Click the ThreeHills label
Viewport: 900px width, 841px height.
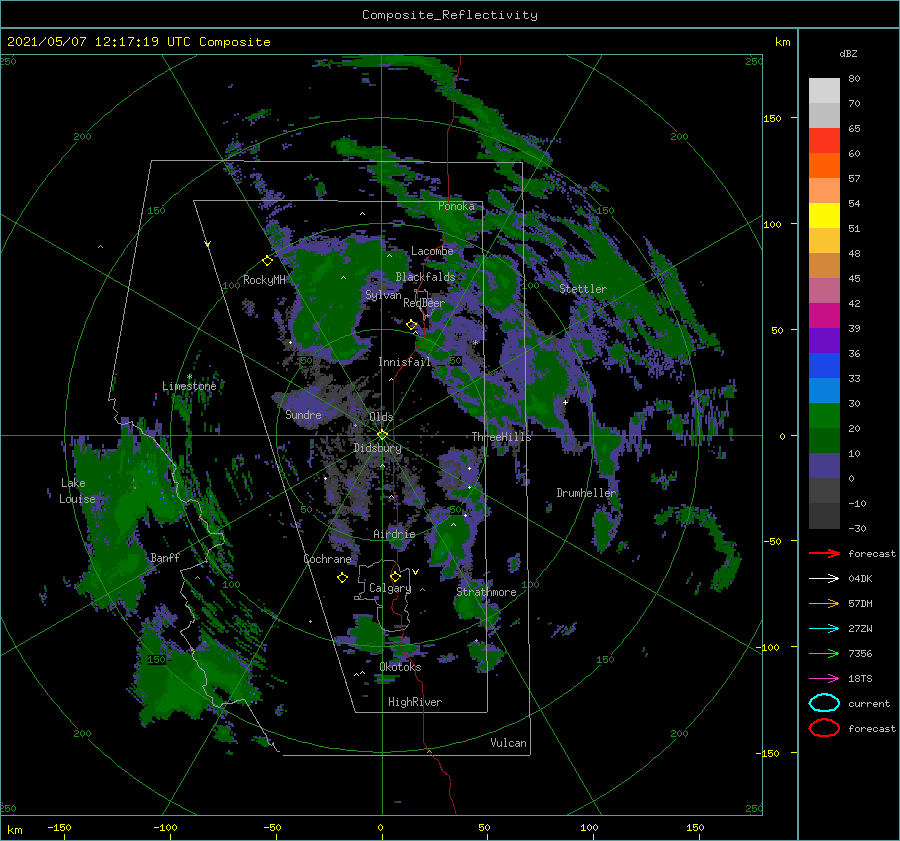click(502, 437)
